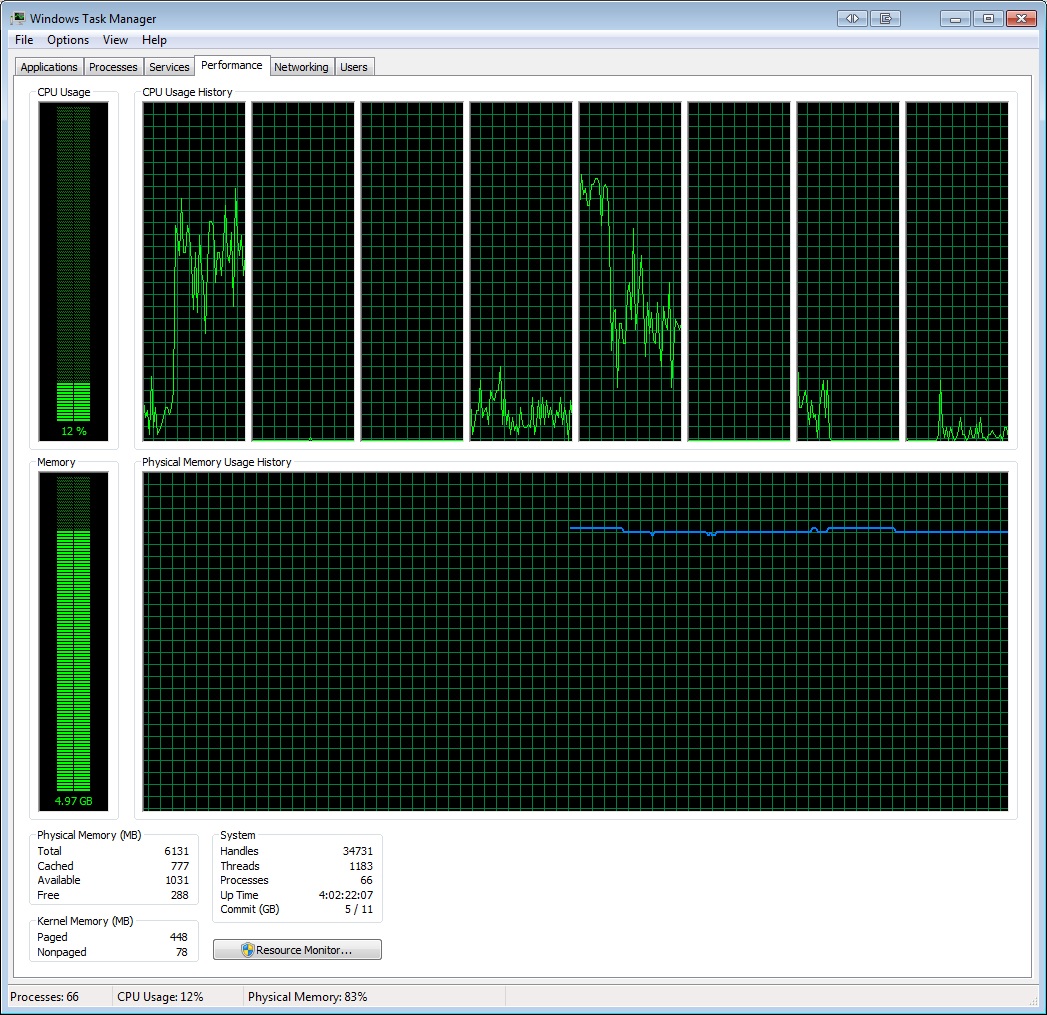Screen dimensions: 1047x1015
Task: Click the Task Manager title bar icon
Action: (x=17, y=18)
